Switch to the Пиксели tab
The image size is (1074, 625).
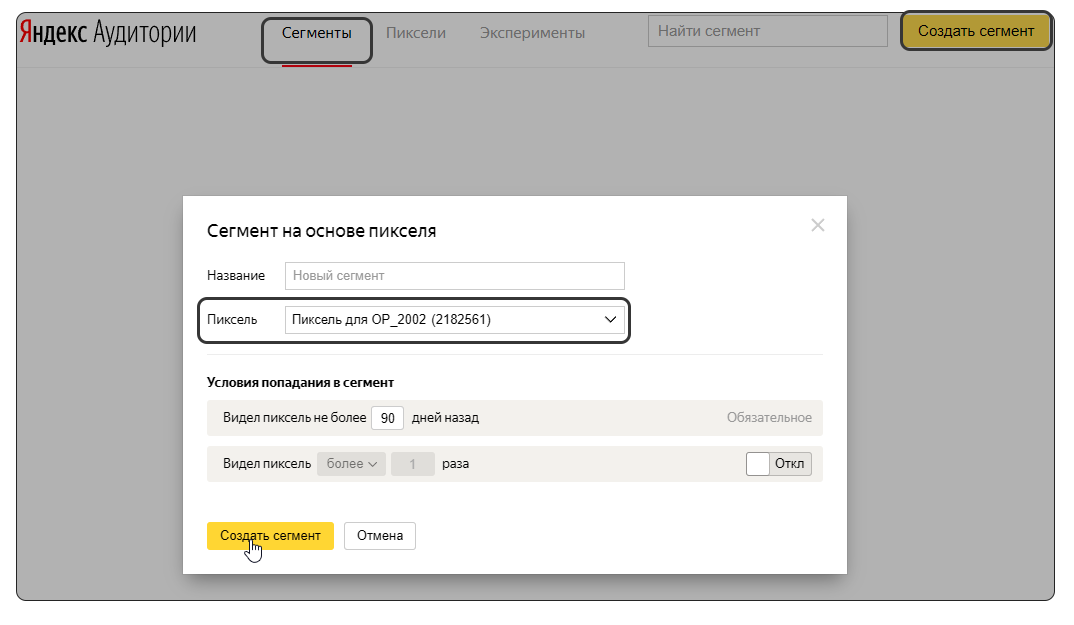coord(416,32)
